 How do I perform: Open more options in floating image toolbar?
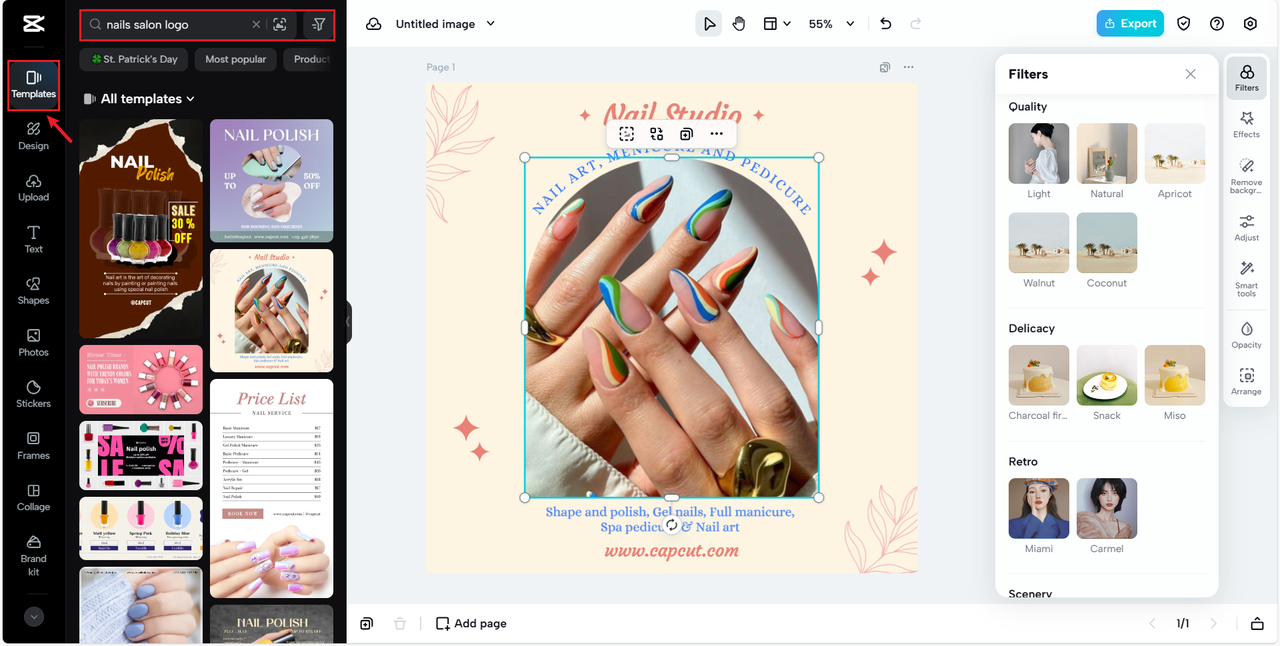pos(716,134)
